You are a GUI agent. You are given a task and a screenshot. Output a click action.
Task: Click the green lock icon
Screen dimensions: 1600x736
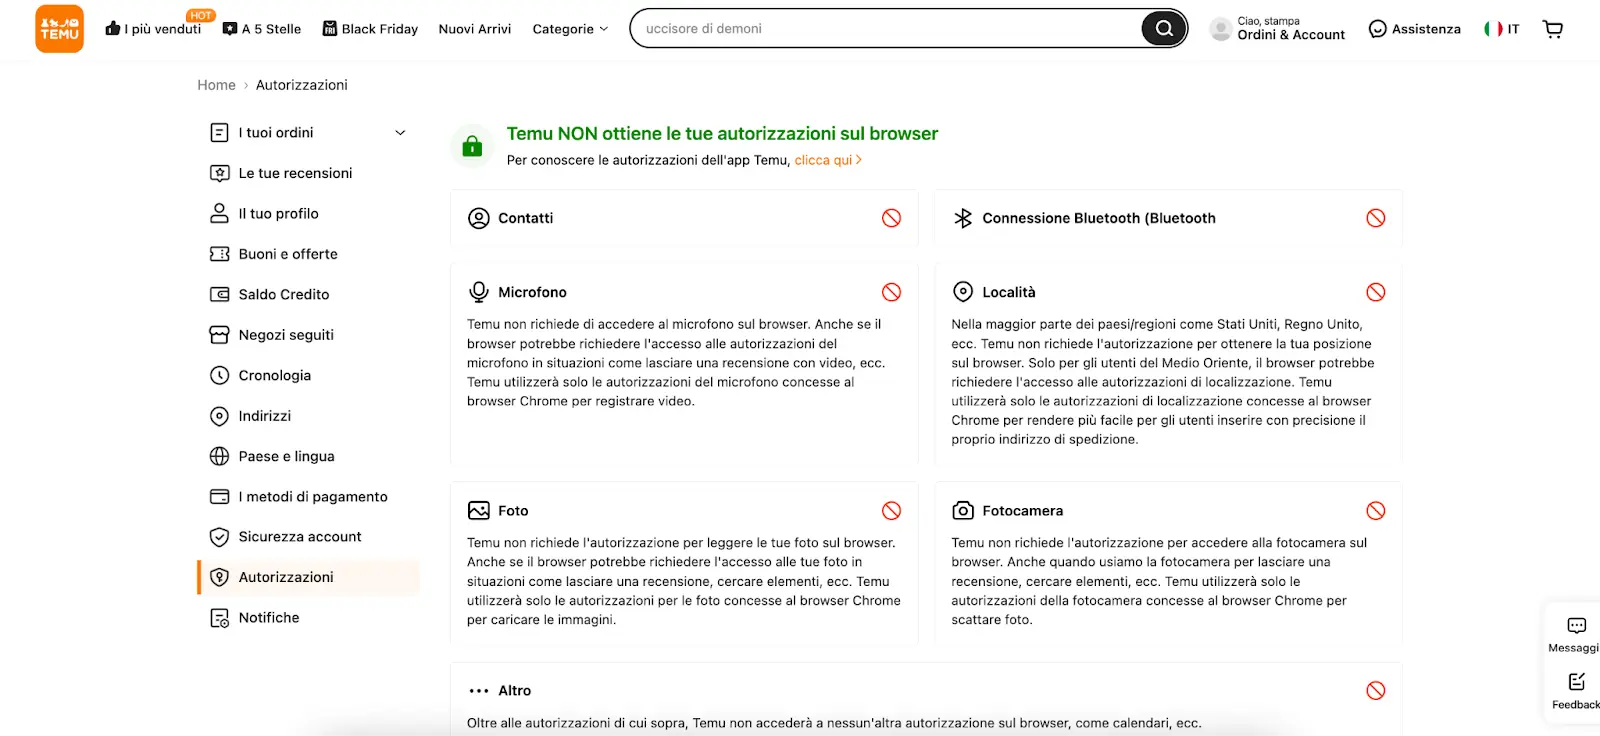coord(472,146)
